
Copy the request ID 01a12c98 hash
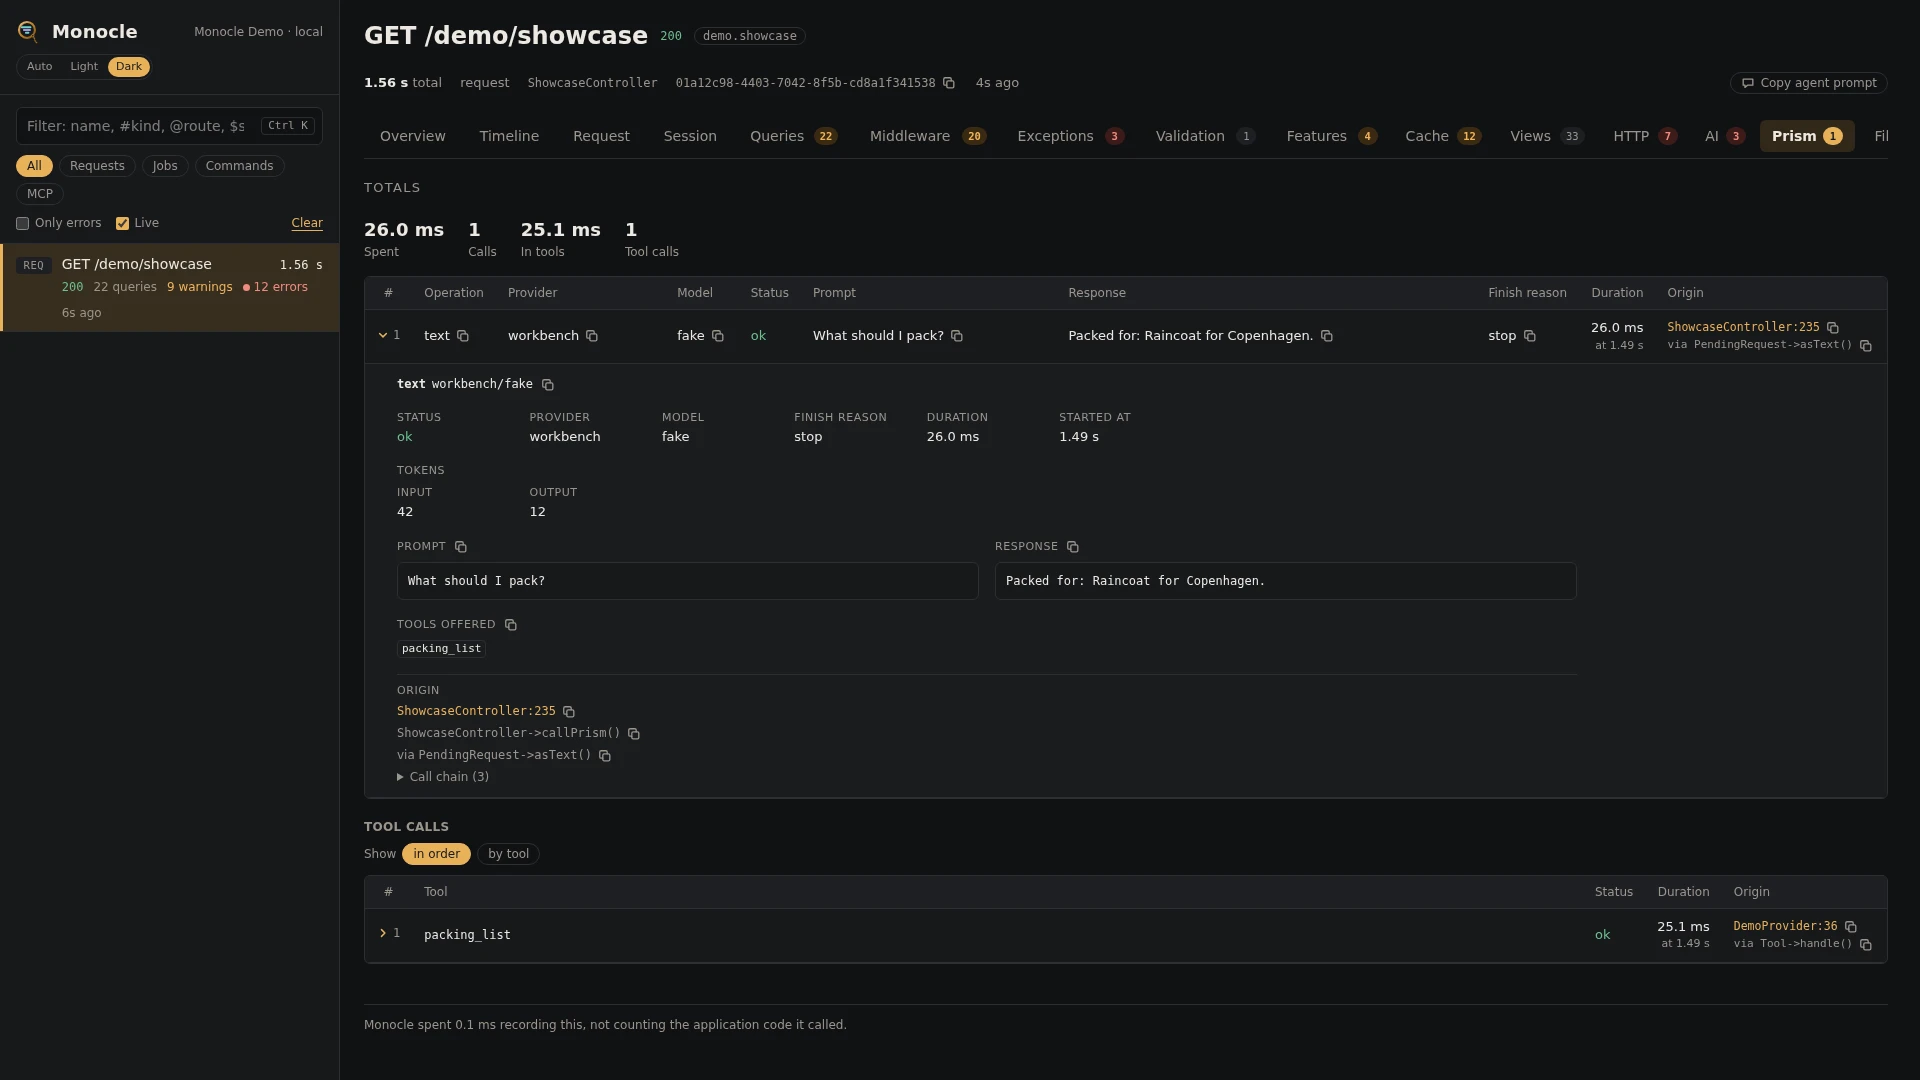click(x=949, y=83)
